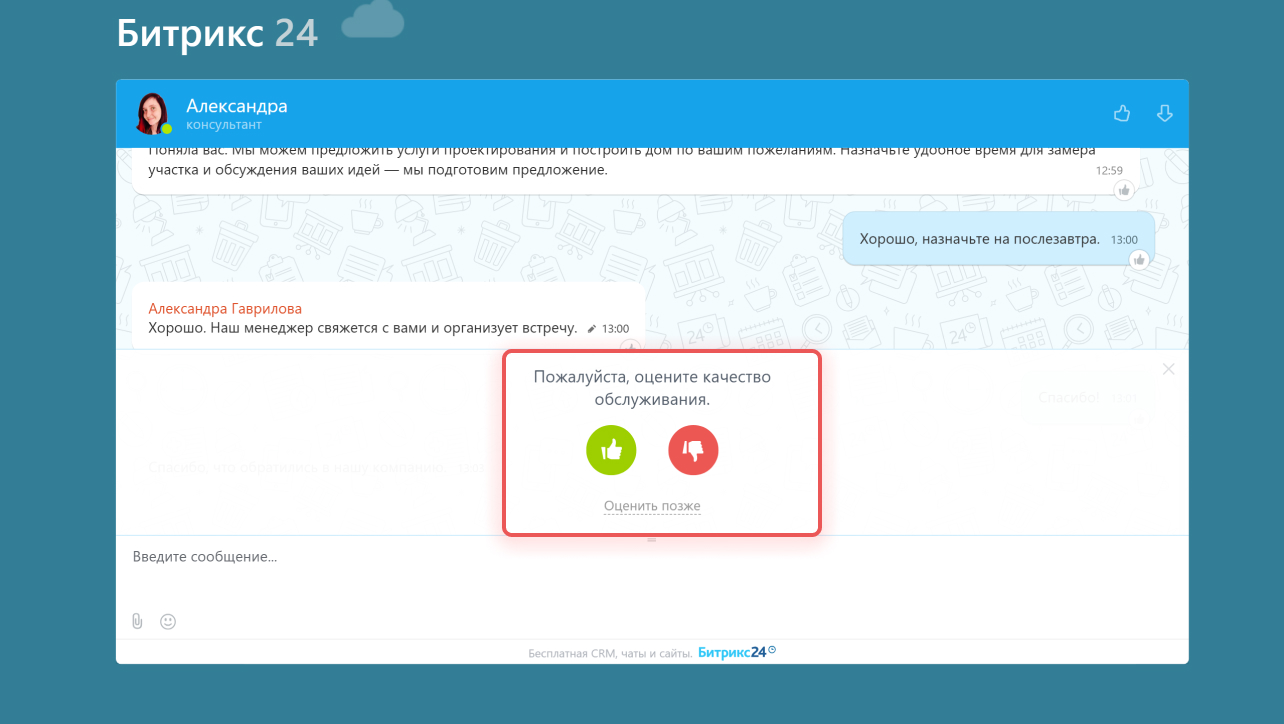Click the Битрикс24 footer link
Viewport: 1284px width, 724px height.
click(737, 652)
